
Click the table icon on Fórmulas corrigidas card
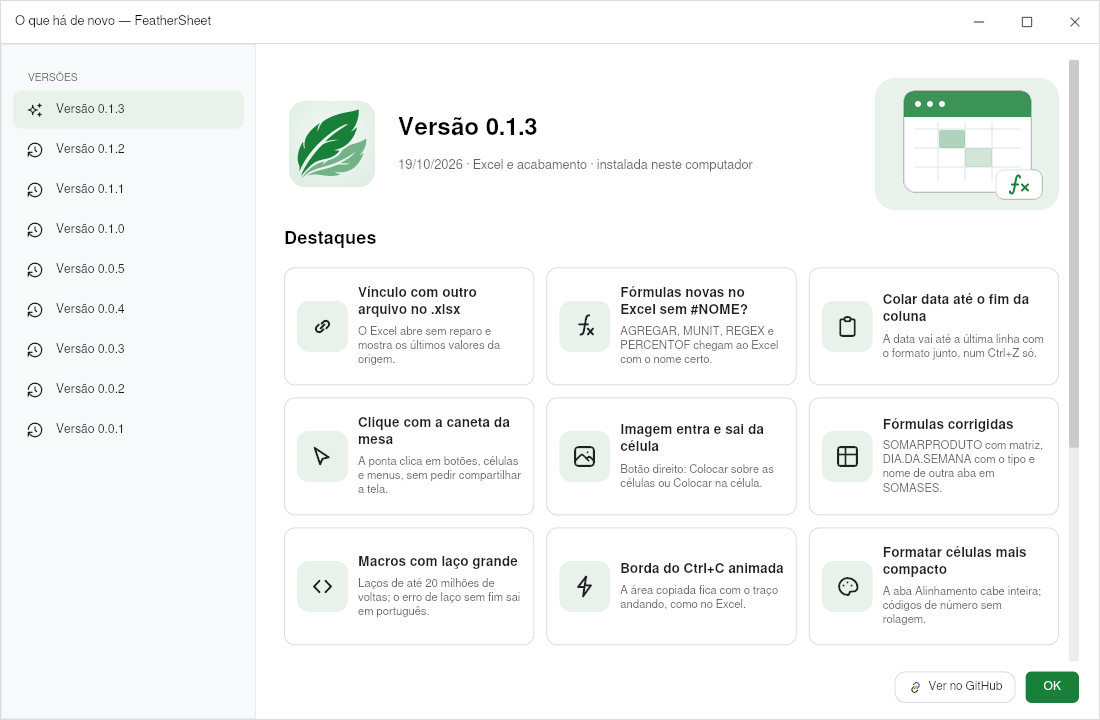(847, 456)
